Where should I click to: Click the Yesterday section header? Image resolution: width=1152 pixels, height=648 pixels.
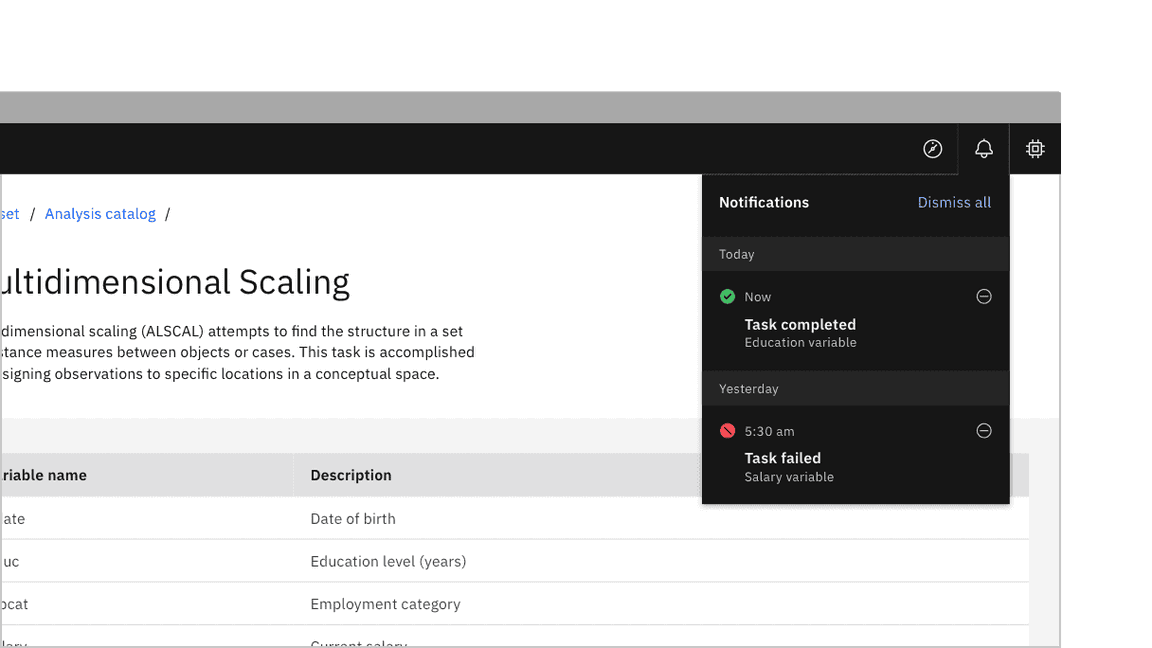point(748,389)
